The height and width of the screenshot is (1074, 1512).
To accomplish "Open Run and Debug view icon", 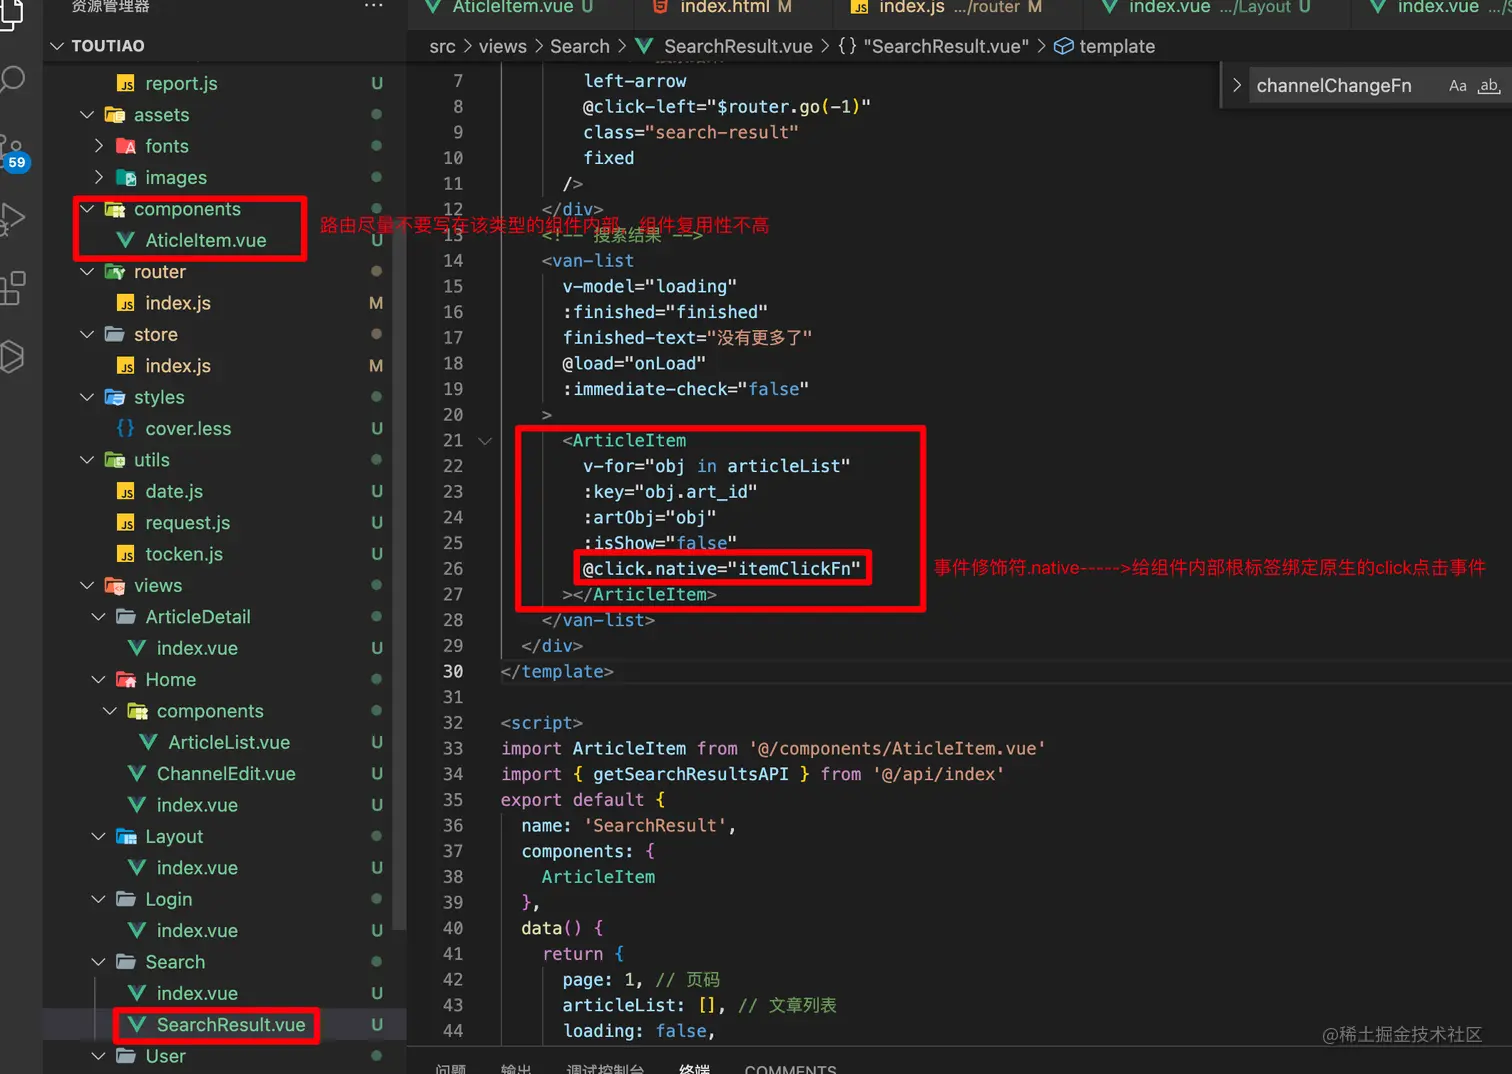I will [12, 219].
